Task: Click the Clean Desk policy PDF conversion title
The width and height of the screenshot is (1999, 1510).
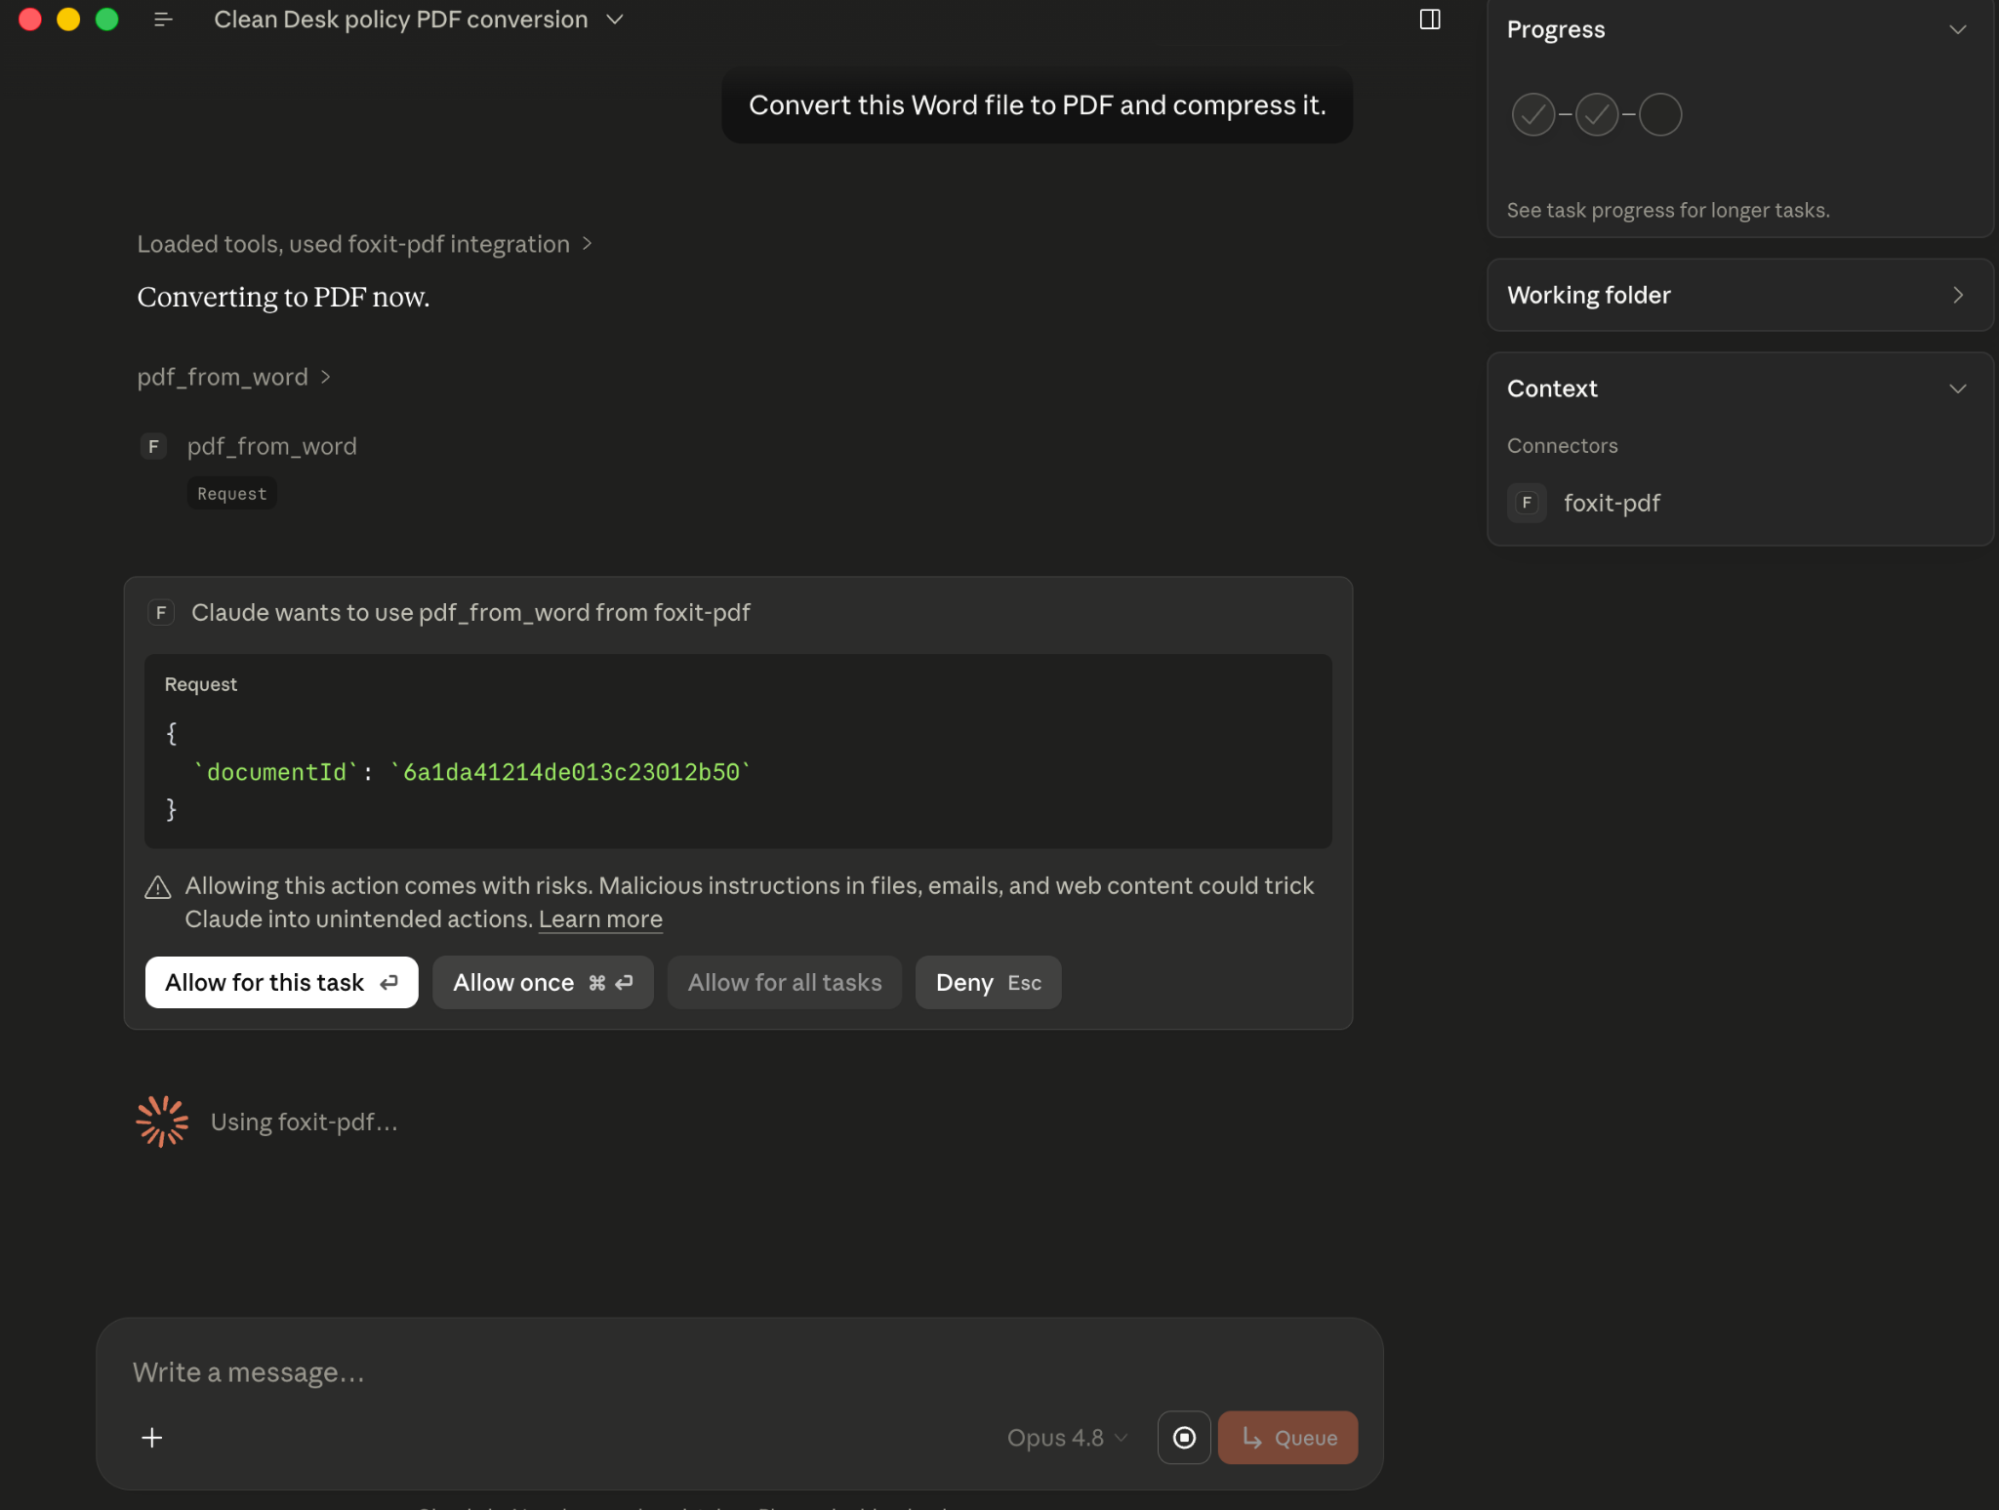Action: point(401,20)
